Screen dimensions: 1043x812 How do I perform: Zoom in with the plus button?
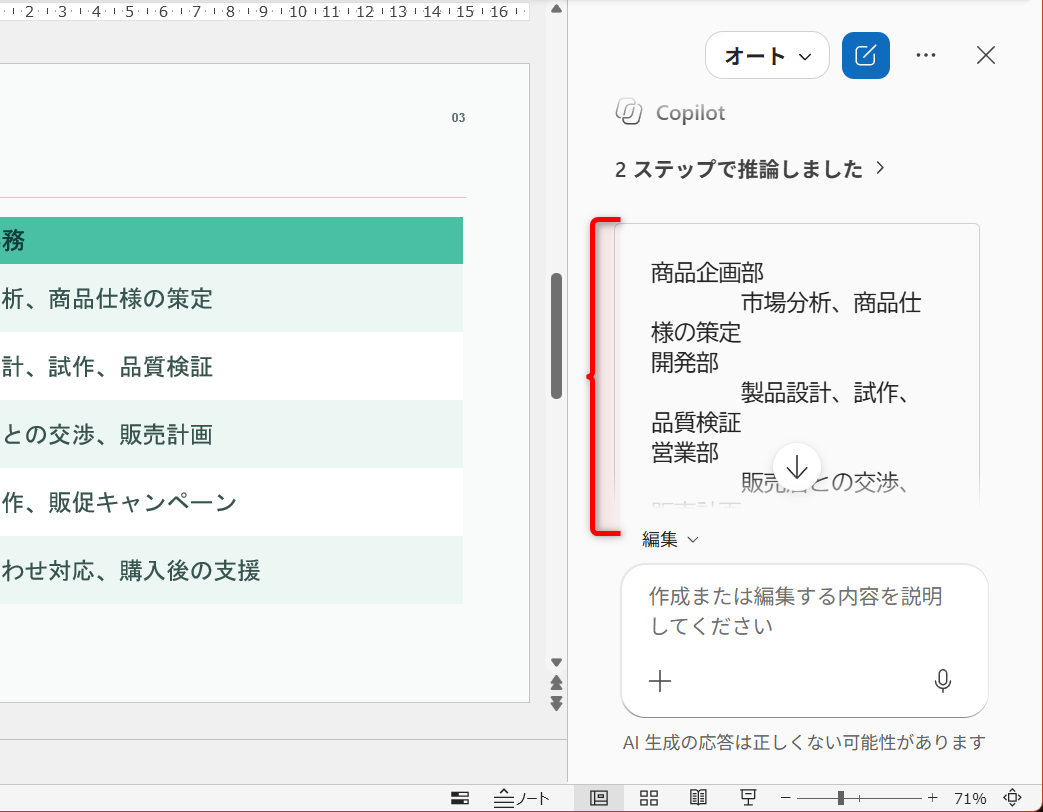coord(933,798)
